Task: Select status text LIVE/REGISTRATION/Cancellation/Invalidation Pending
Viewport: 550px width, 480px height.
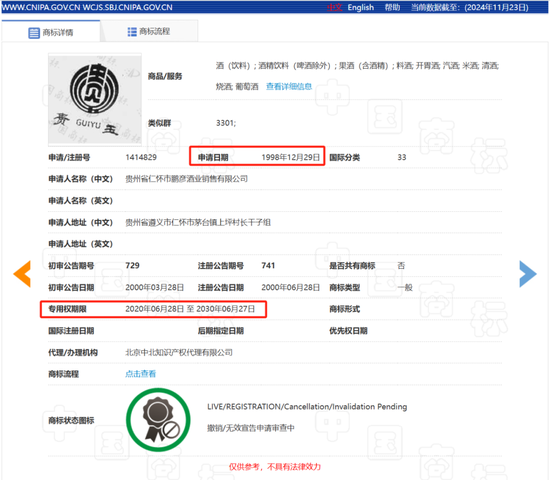Action: 307,407
